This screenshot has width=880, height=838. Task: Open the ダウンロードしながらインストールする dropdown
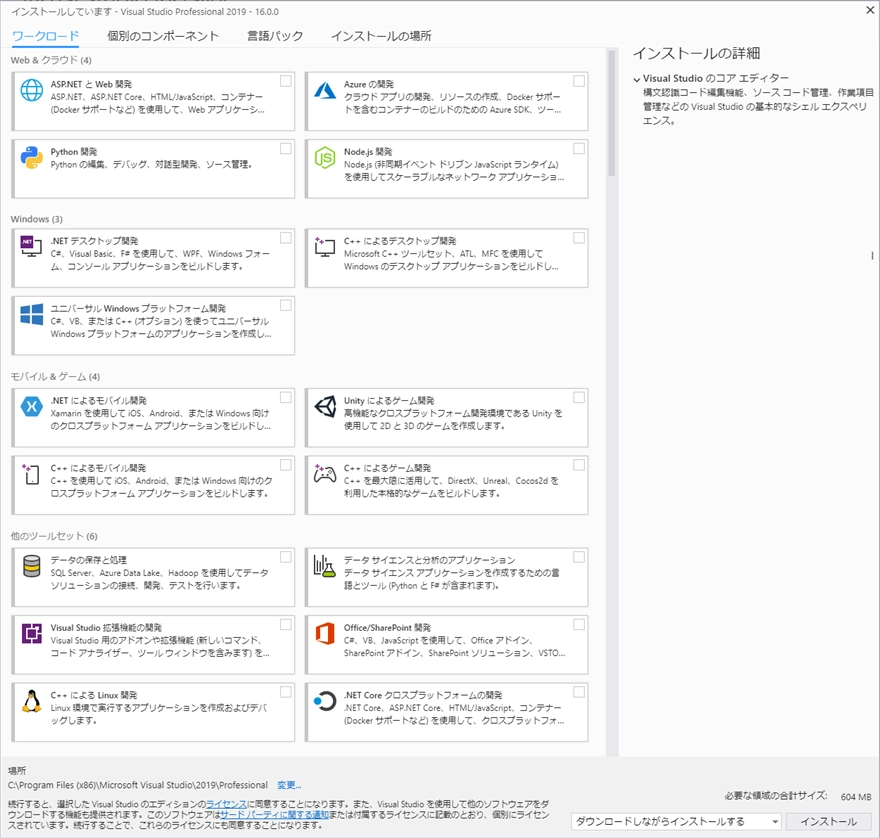click(676, 822)
